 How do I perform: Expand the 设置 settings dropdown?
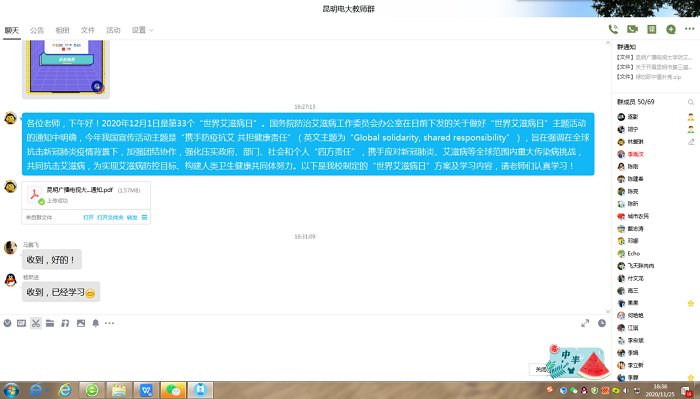(x=142, y=30)
